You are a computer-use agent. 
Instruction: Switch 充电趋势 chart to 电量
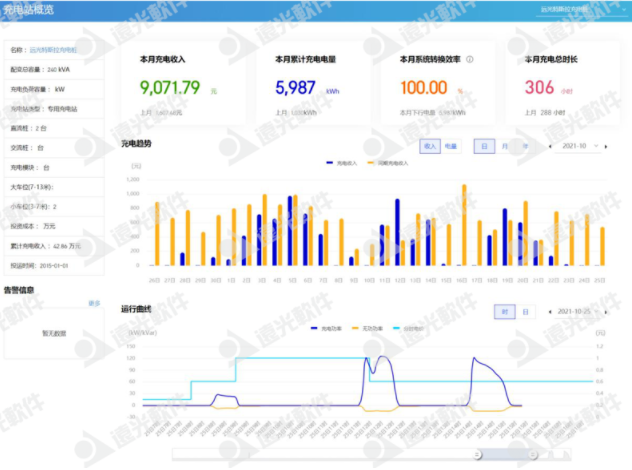(450, 146)
